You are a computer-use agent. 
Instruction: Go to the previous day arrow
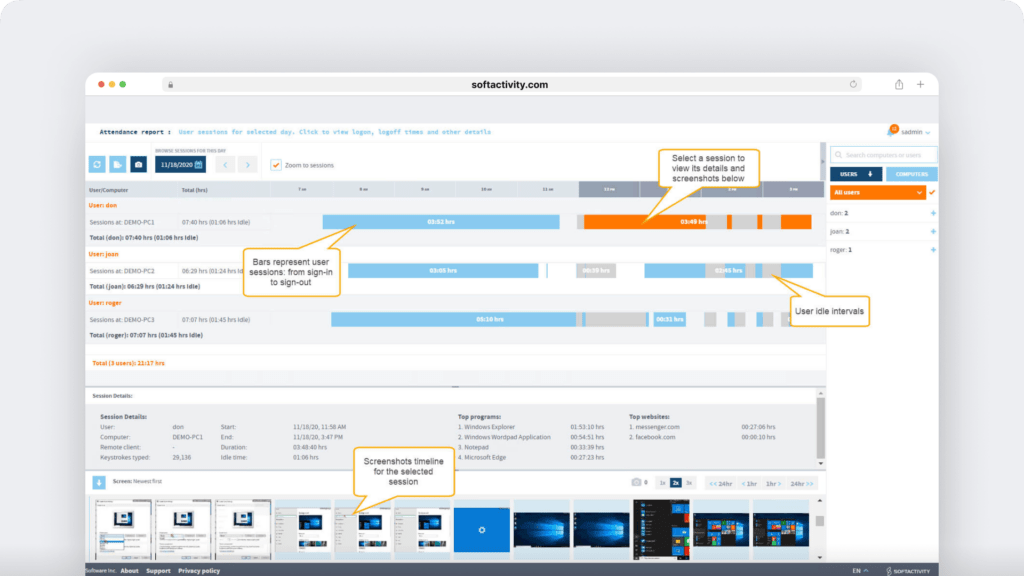[x=226, y=164]
